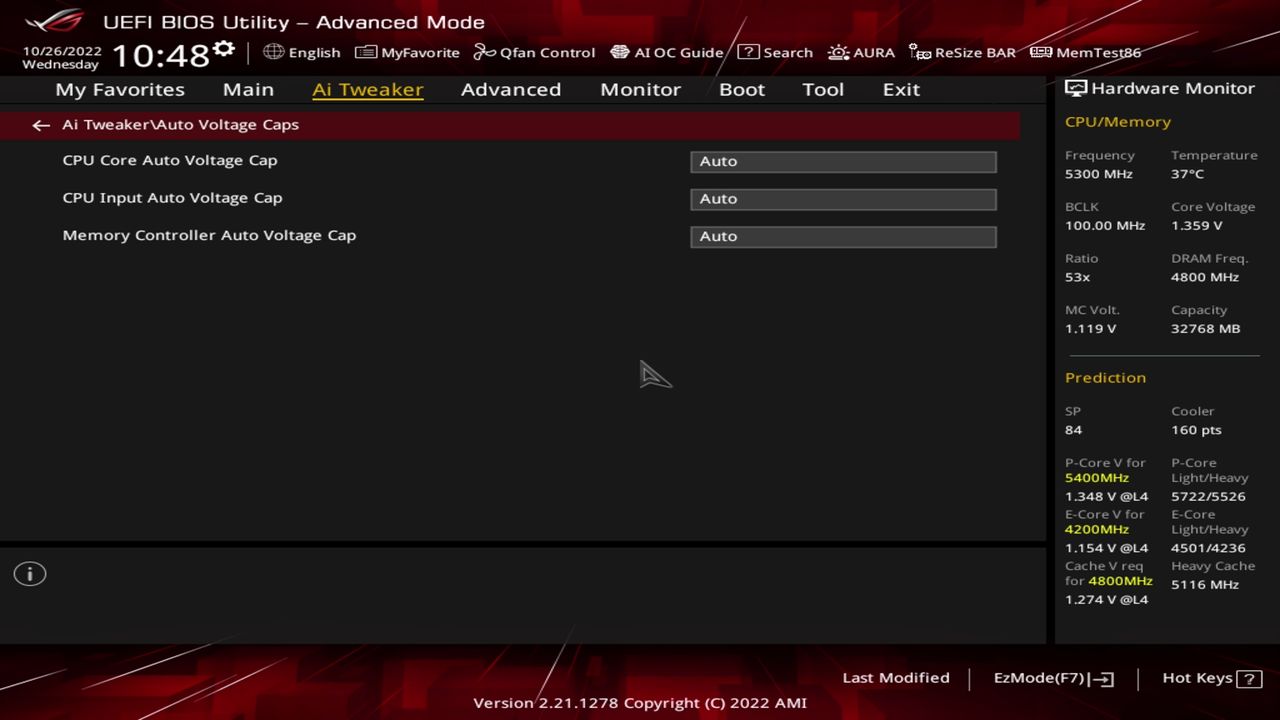
Task: Click the Ai Tweaker\Auto Voltage Caps breadcrumb
Action: [x=180, y=125]
